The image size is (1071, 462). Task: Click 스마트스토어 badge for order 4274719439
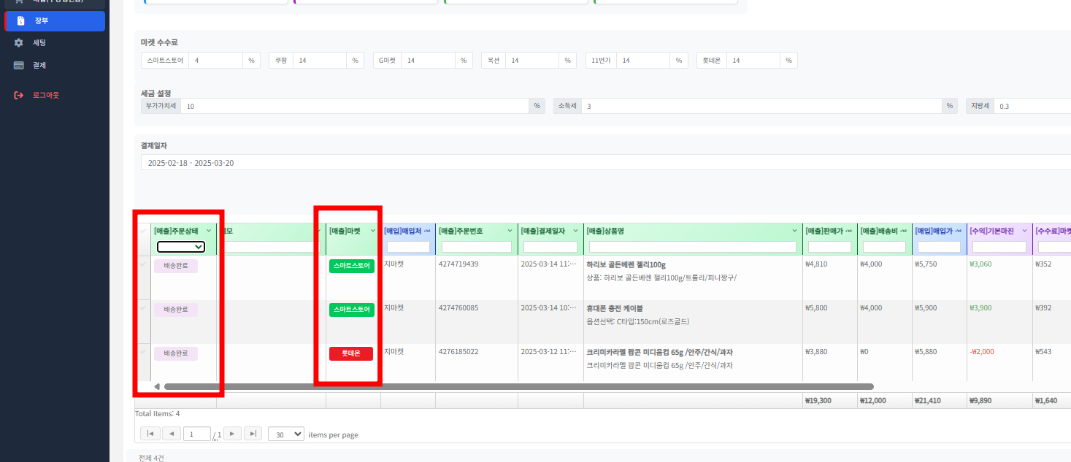point(352,266)
